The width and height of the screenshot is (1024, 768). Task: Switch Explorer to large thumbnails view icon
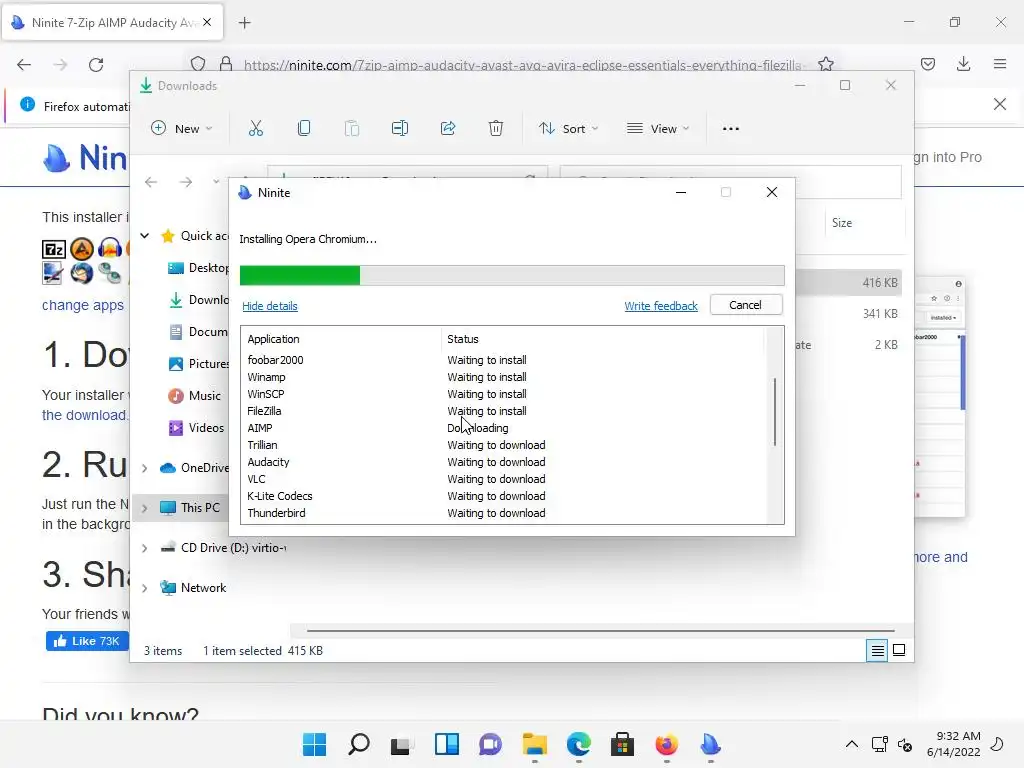899,650
